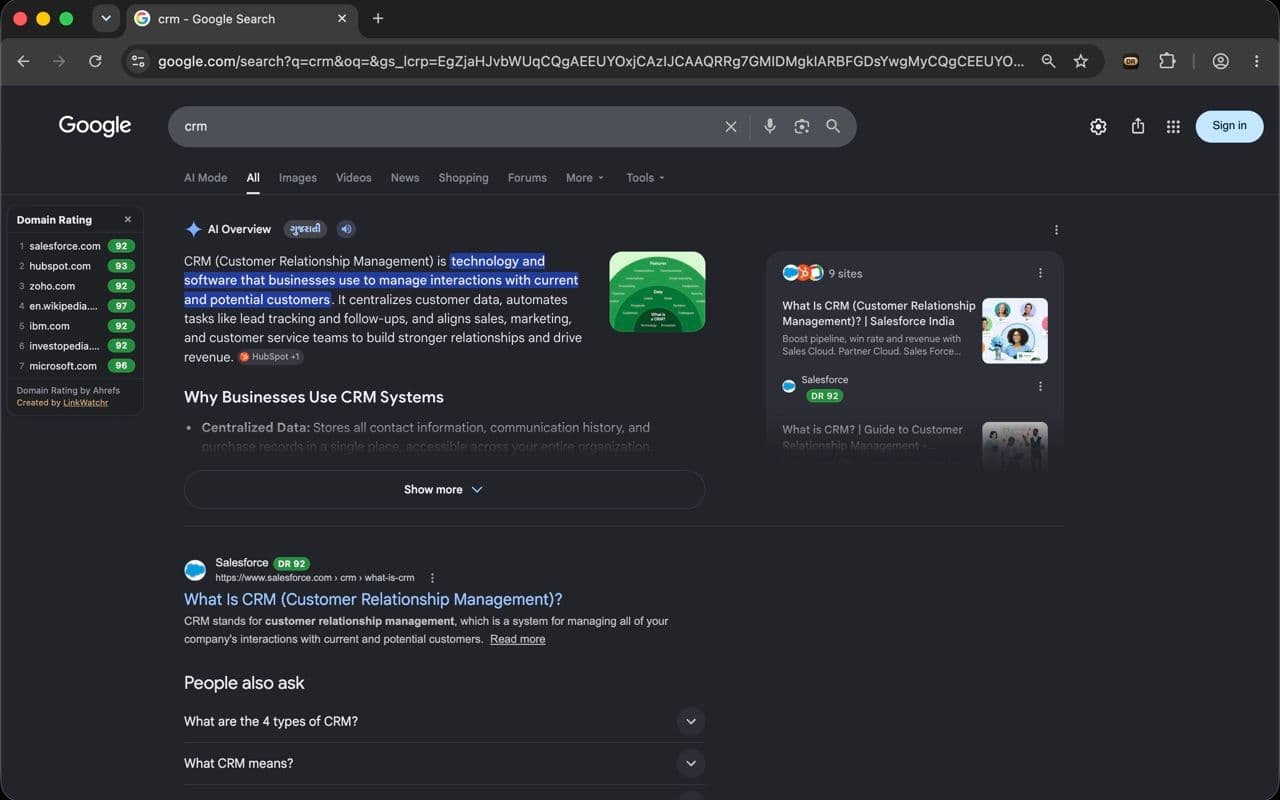Screen dimensions: 1280x800
Task: Click the address bar URL
Action: tap(590, 61)
